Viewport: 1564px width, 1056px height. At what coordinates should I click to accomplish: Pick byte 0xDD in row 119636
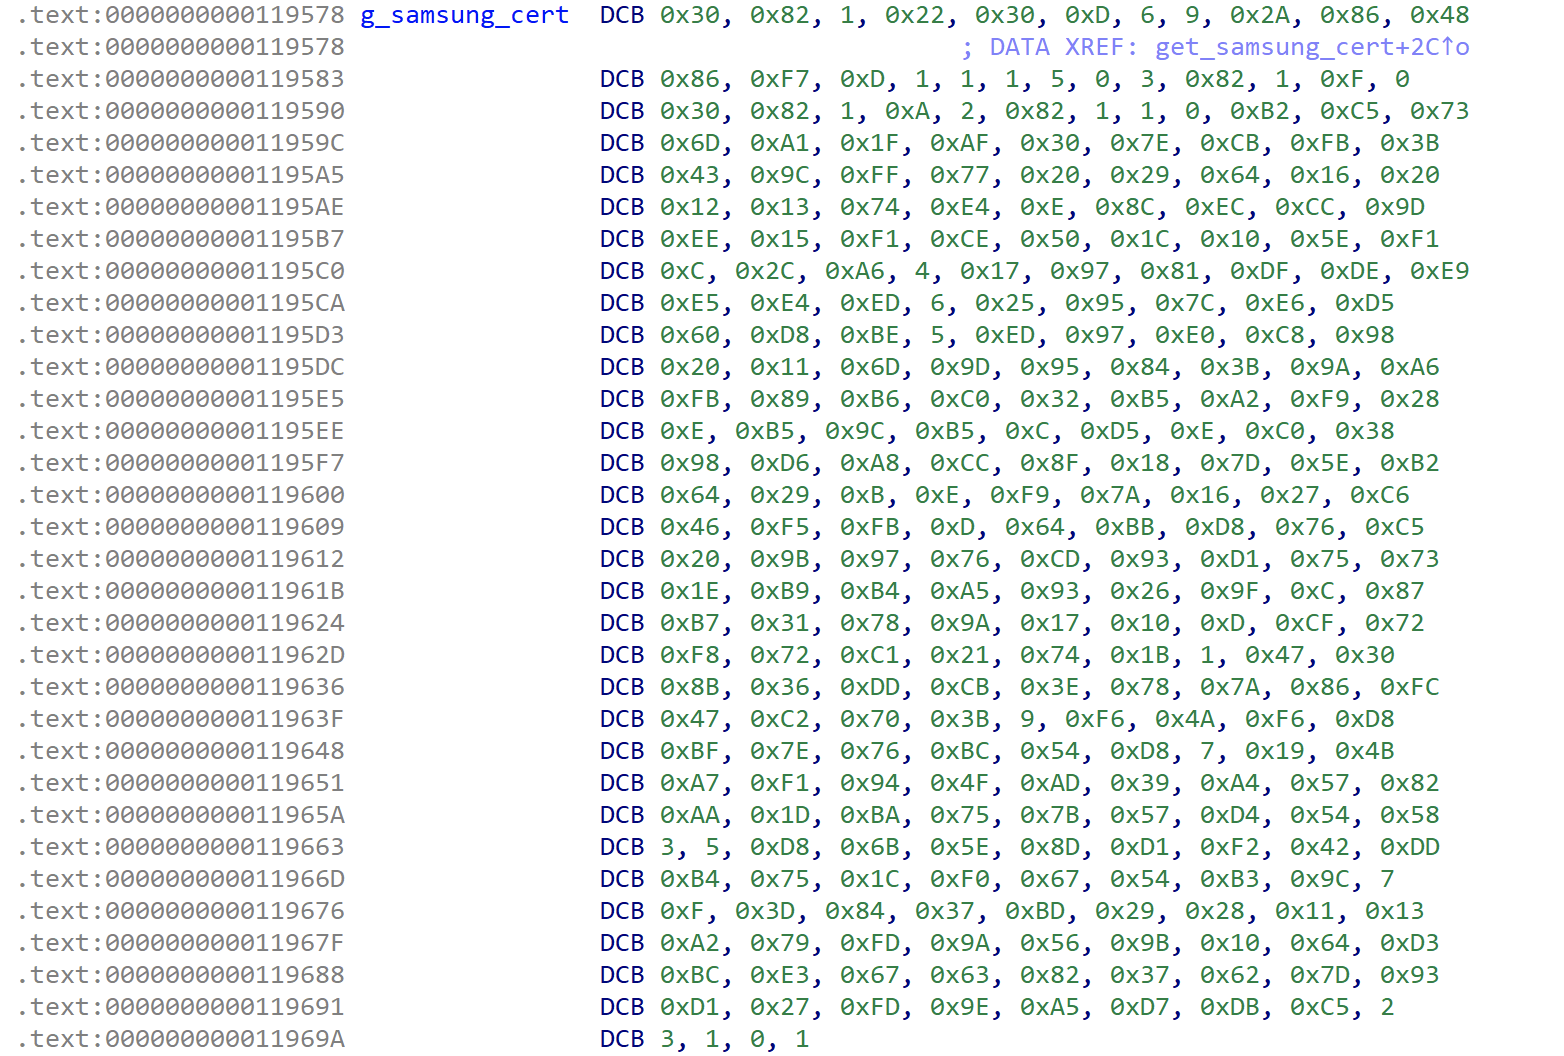coord(870,687)
